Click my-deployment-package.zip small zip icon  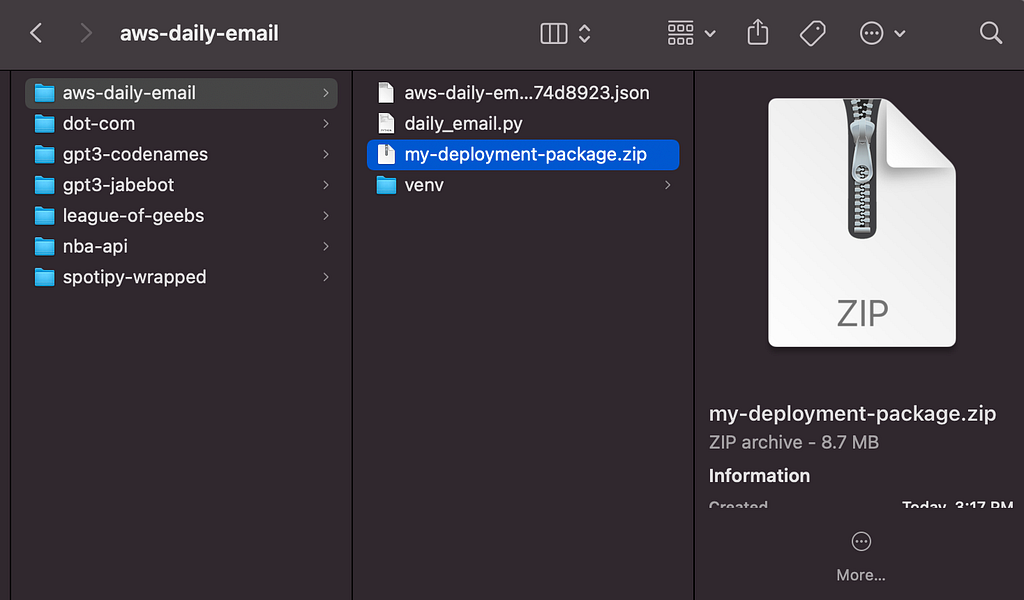point(386,154)
